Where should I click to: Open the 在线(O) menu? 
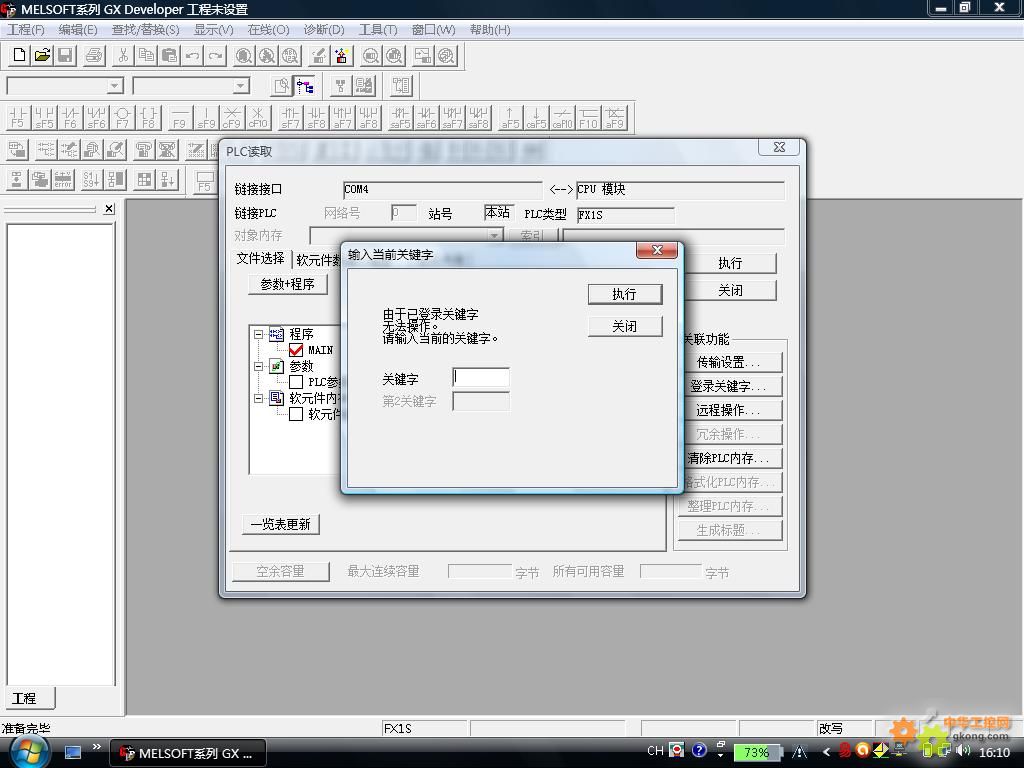pos(268,29)
